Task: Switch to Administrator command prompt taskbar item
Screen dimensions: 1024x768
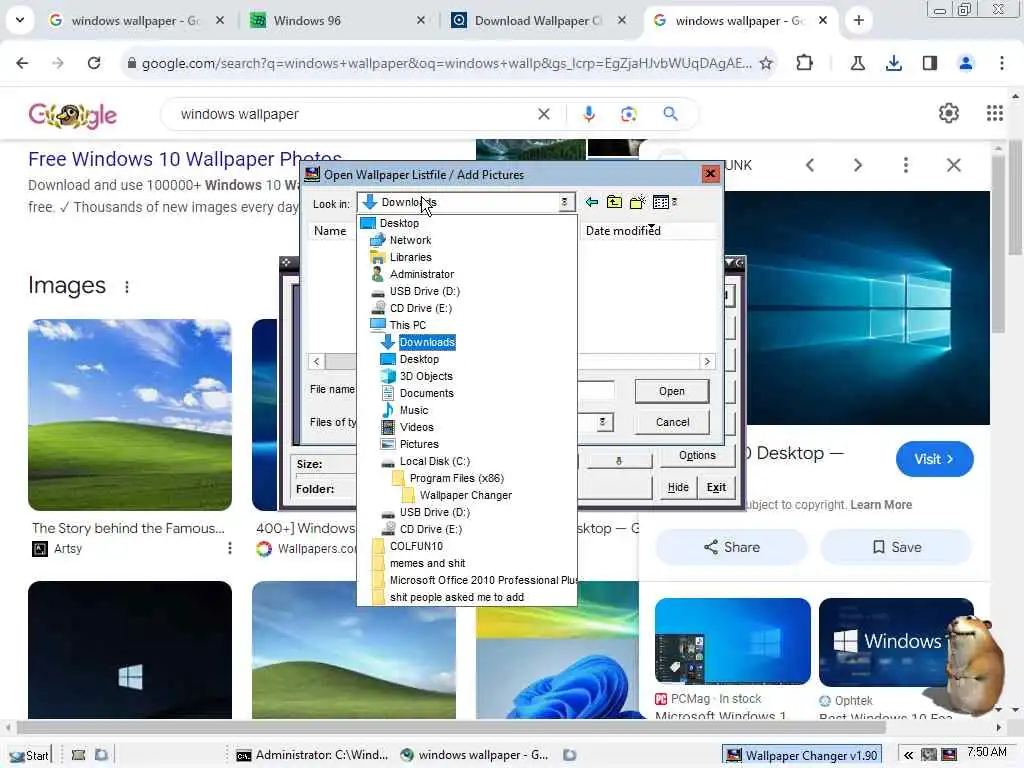Action: point(313,755)
